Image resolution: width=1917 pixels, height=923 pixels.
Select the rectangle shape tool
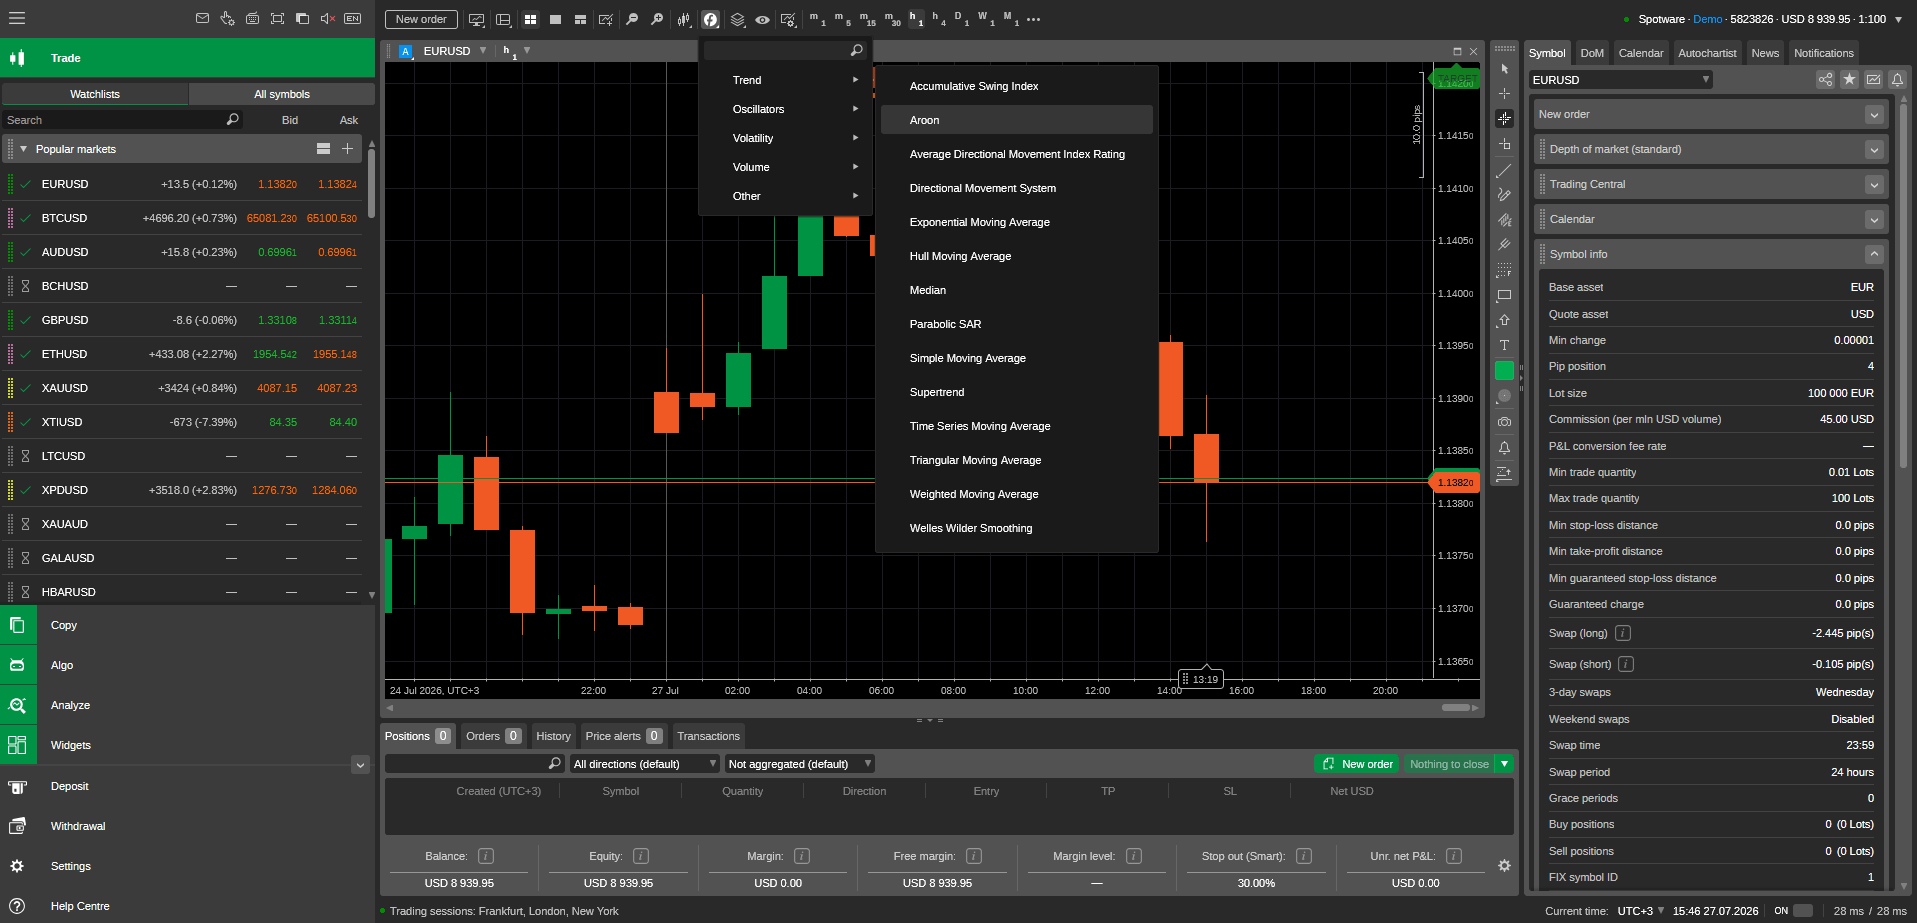(1504, 296)
